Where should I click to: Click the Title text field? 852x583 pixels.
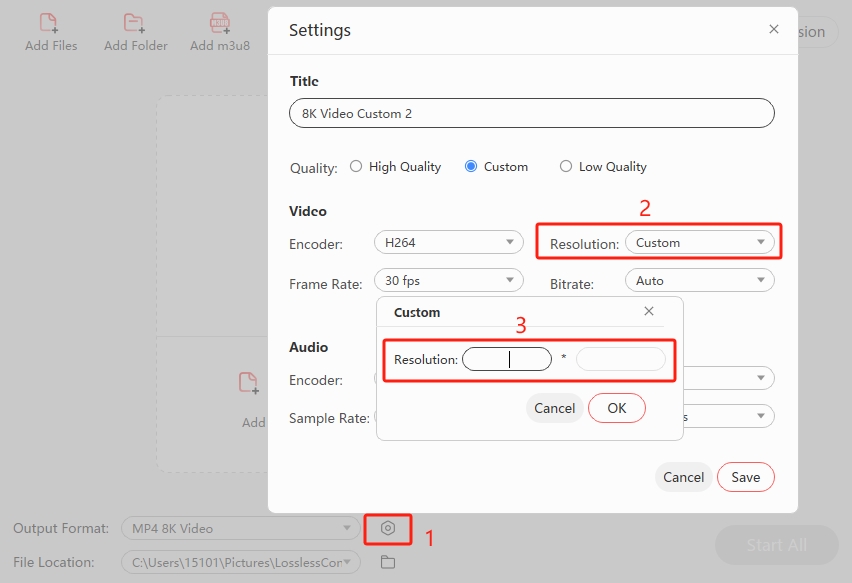click(531, 113)
